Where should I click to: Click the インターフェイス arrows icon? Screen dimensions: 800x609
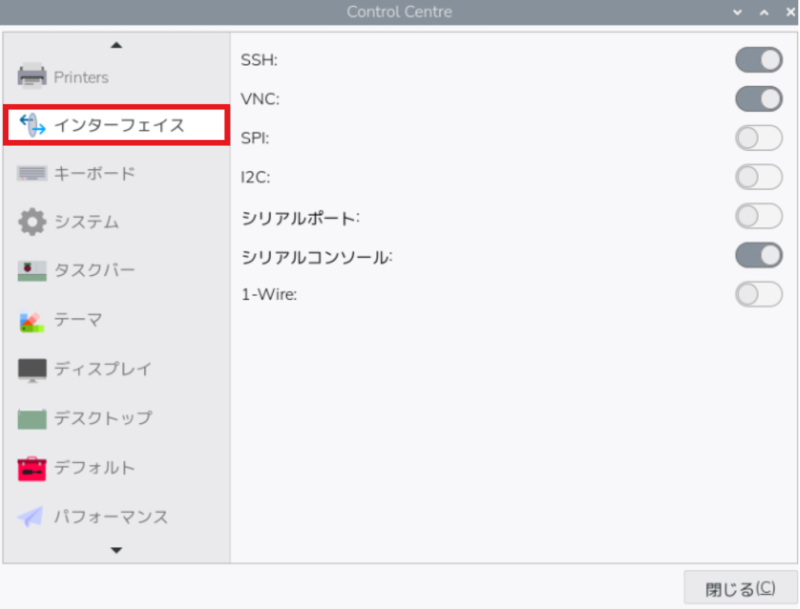click(32, 125)
